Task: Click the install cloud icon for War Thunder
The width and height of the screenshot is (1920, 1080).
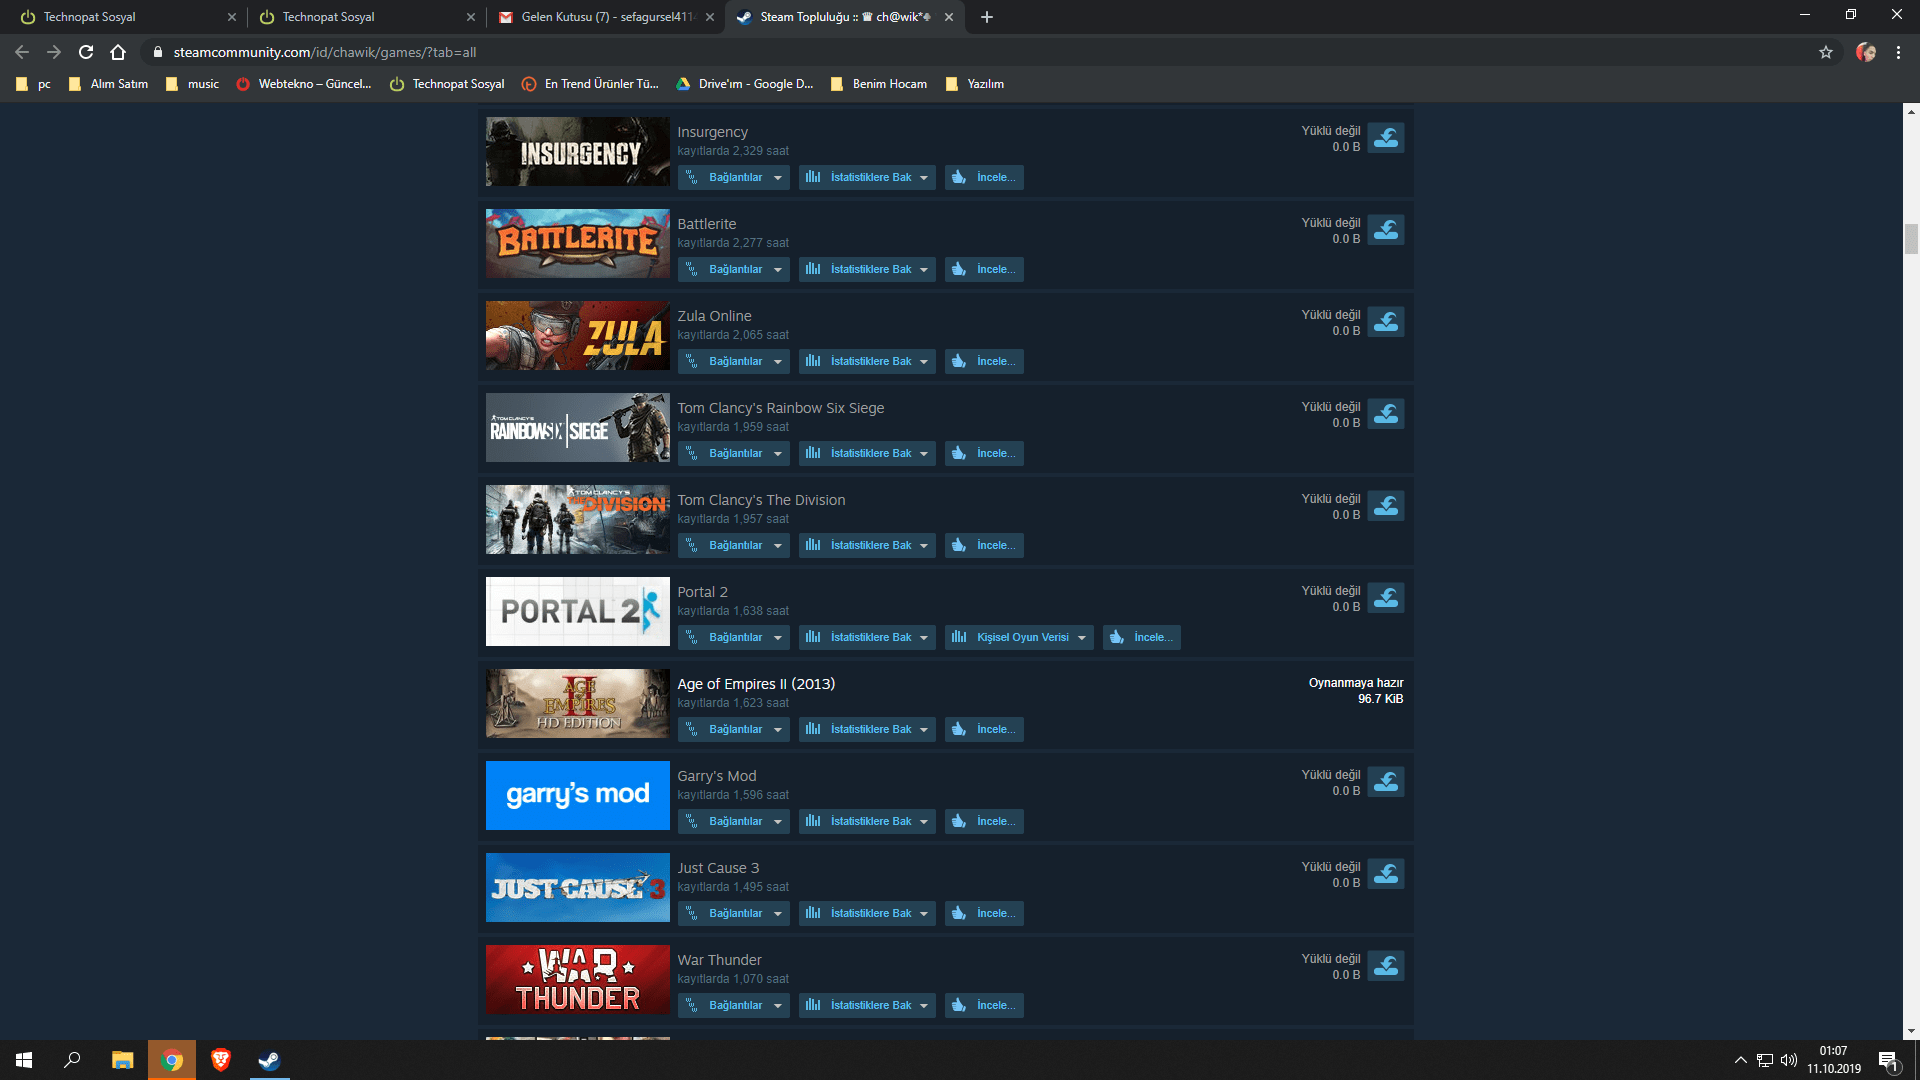Action: tap(1386, 965)
